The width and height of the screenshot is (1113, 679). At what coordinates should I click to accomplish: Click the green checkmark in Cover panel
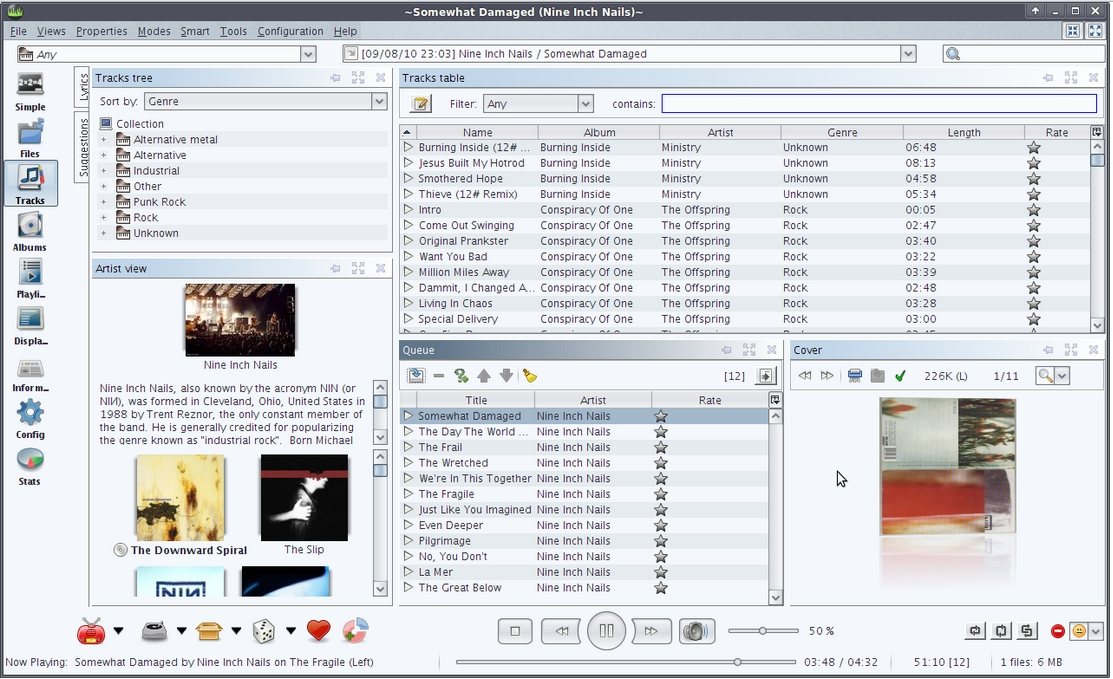(x=900, y=376)
